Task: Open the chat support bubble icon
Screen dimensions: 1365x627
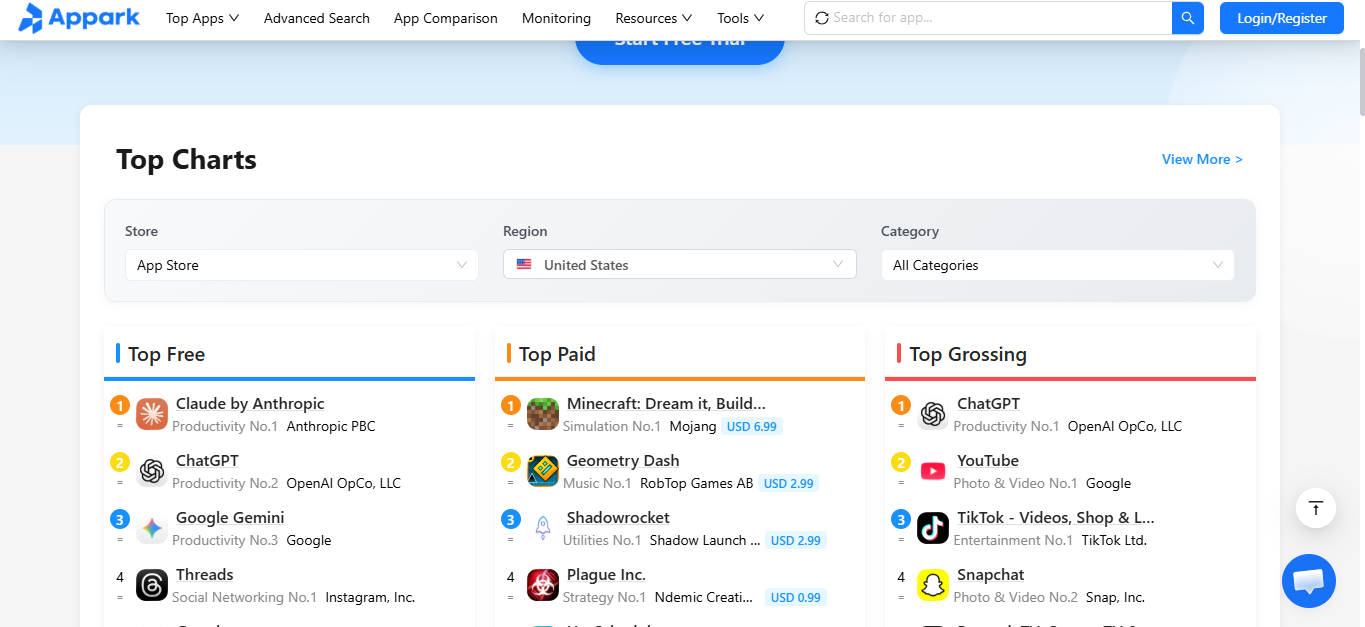Action: [1308, 581]
